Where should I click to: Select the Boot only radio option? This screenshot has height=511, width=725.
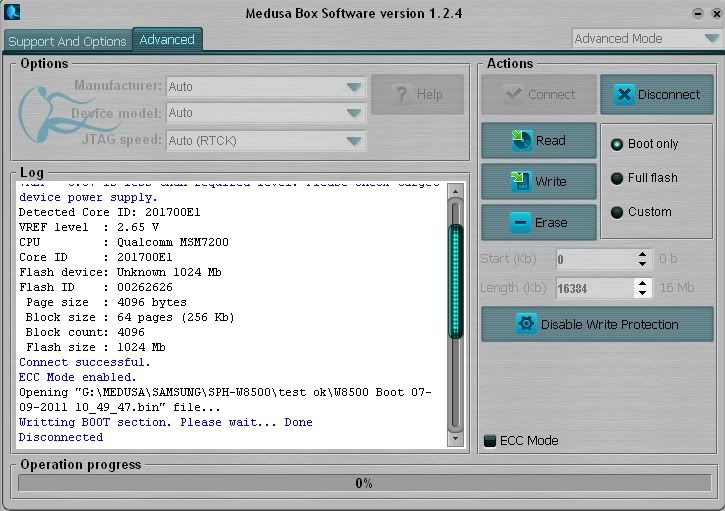pos(617,144)
